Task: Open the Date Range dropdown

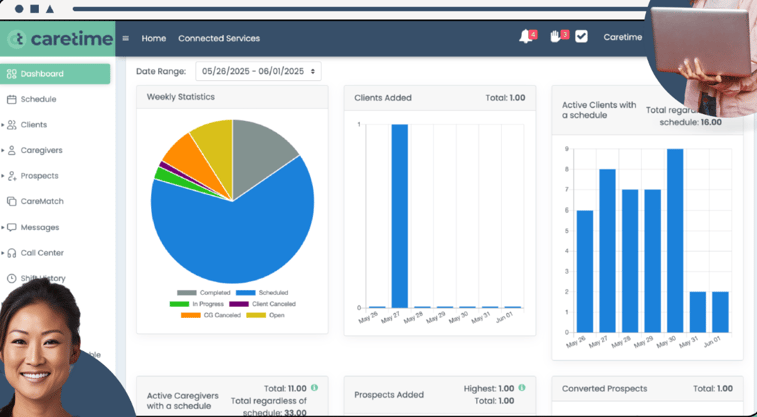Action: (x=258, y=72)
